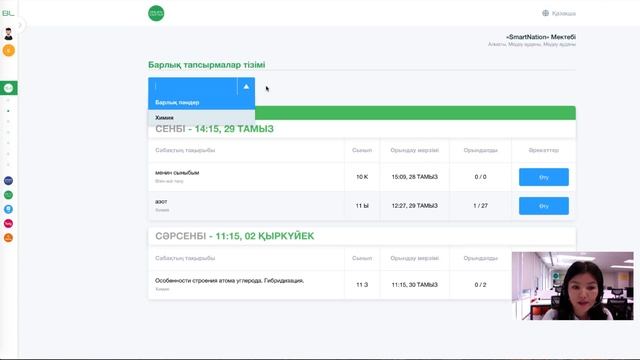Click the presenter webcam video thumbnail
Screen dimensions: 640x360
pos(573,286)
